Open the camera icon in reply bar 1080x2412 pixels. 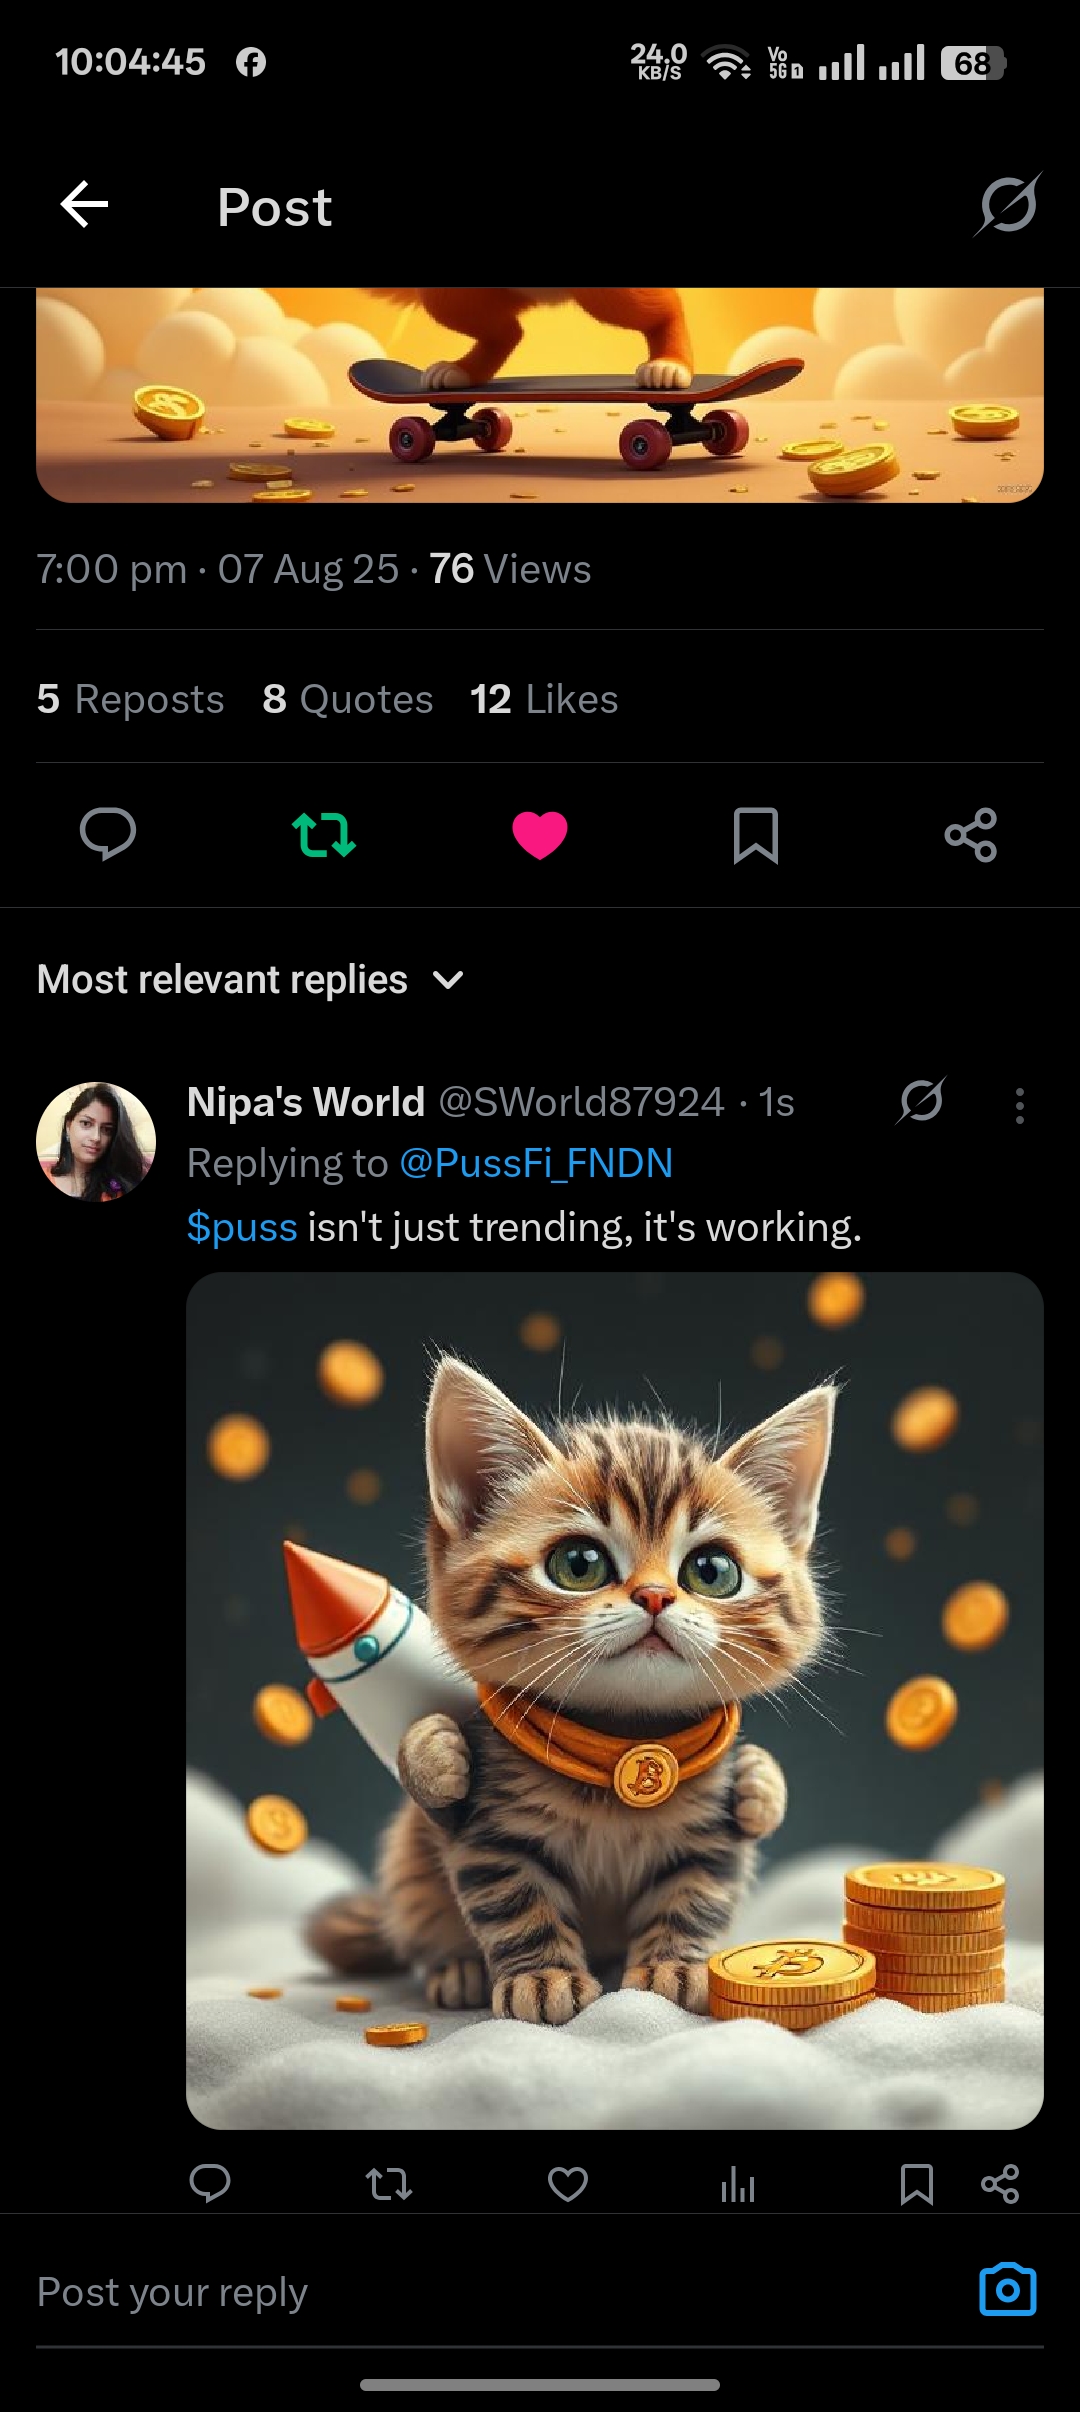(1007, 2290)
